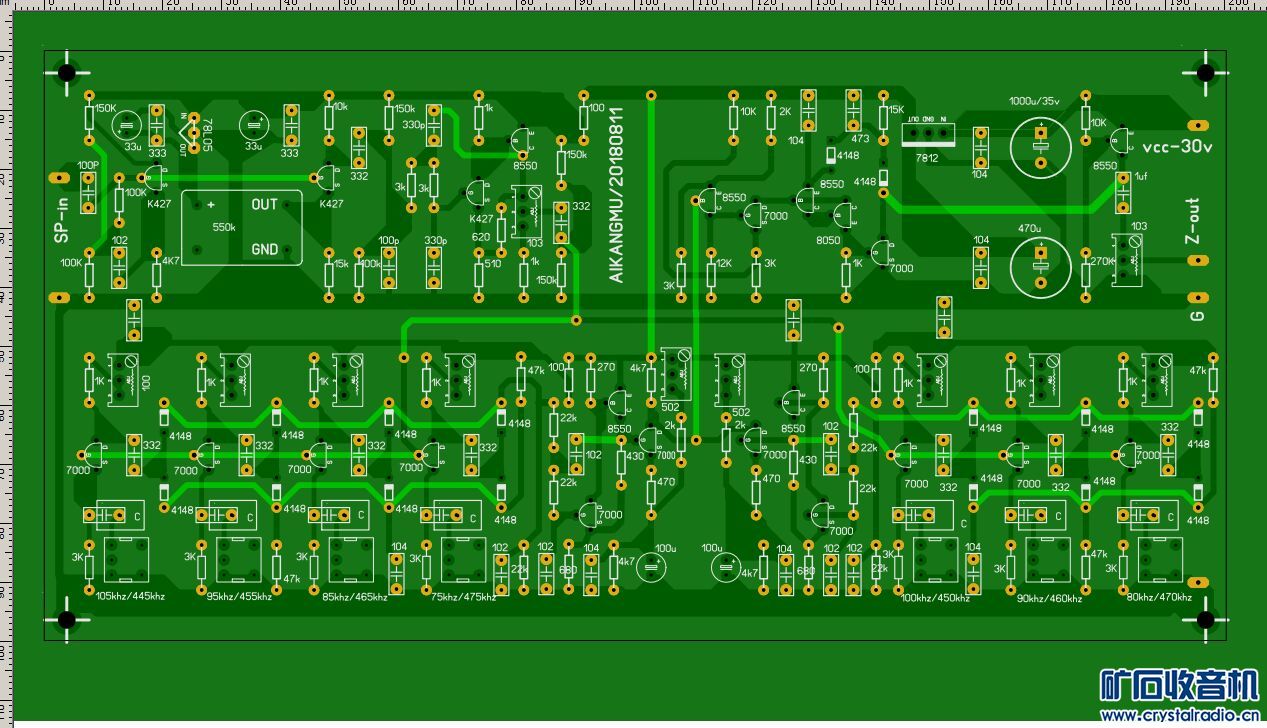The image size is (1267, 728).
Task: Click the 78L05 OUT pin label
Action: (182, 148)
